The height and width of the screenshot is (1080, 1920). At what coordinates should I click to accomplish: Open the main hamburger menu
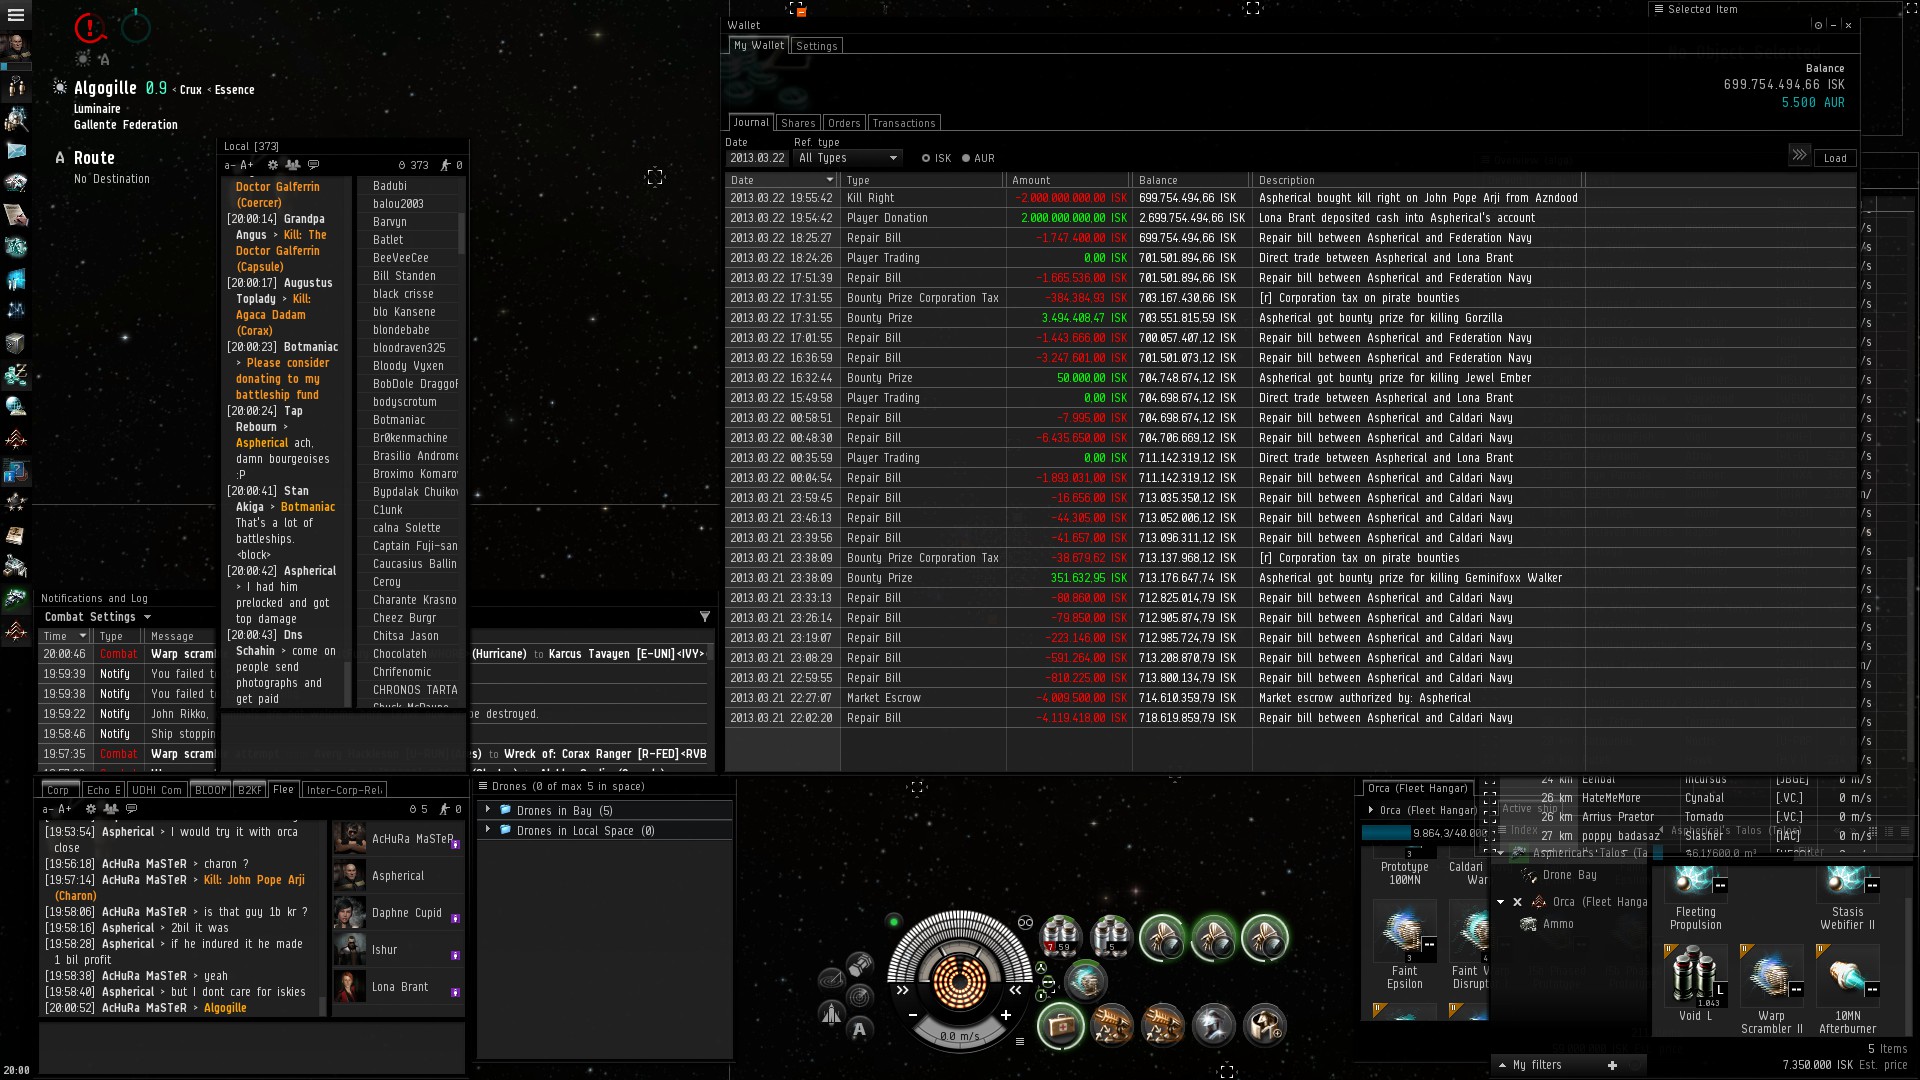[15, 15]
